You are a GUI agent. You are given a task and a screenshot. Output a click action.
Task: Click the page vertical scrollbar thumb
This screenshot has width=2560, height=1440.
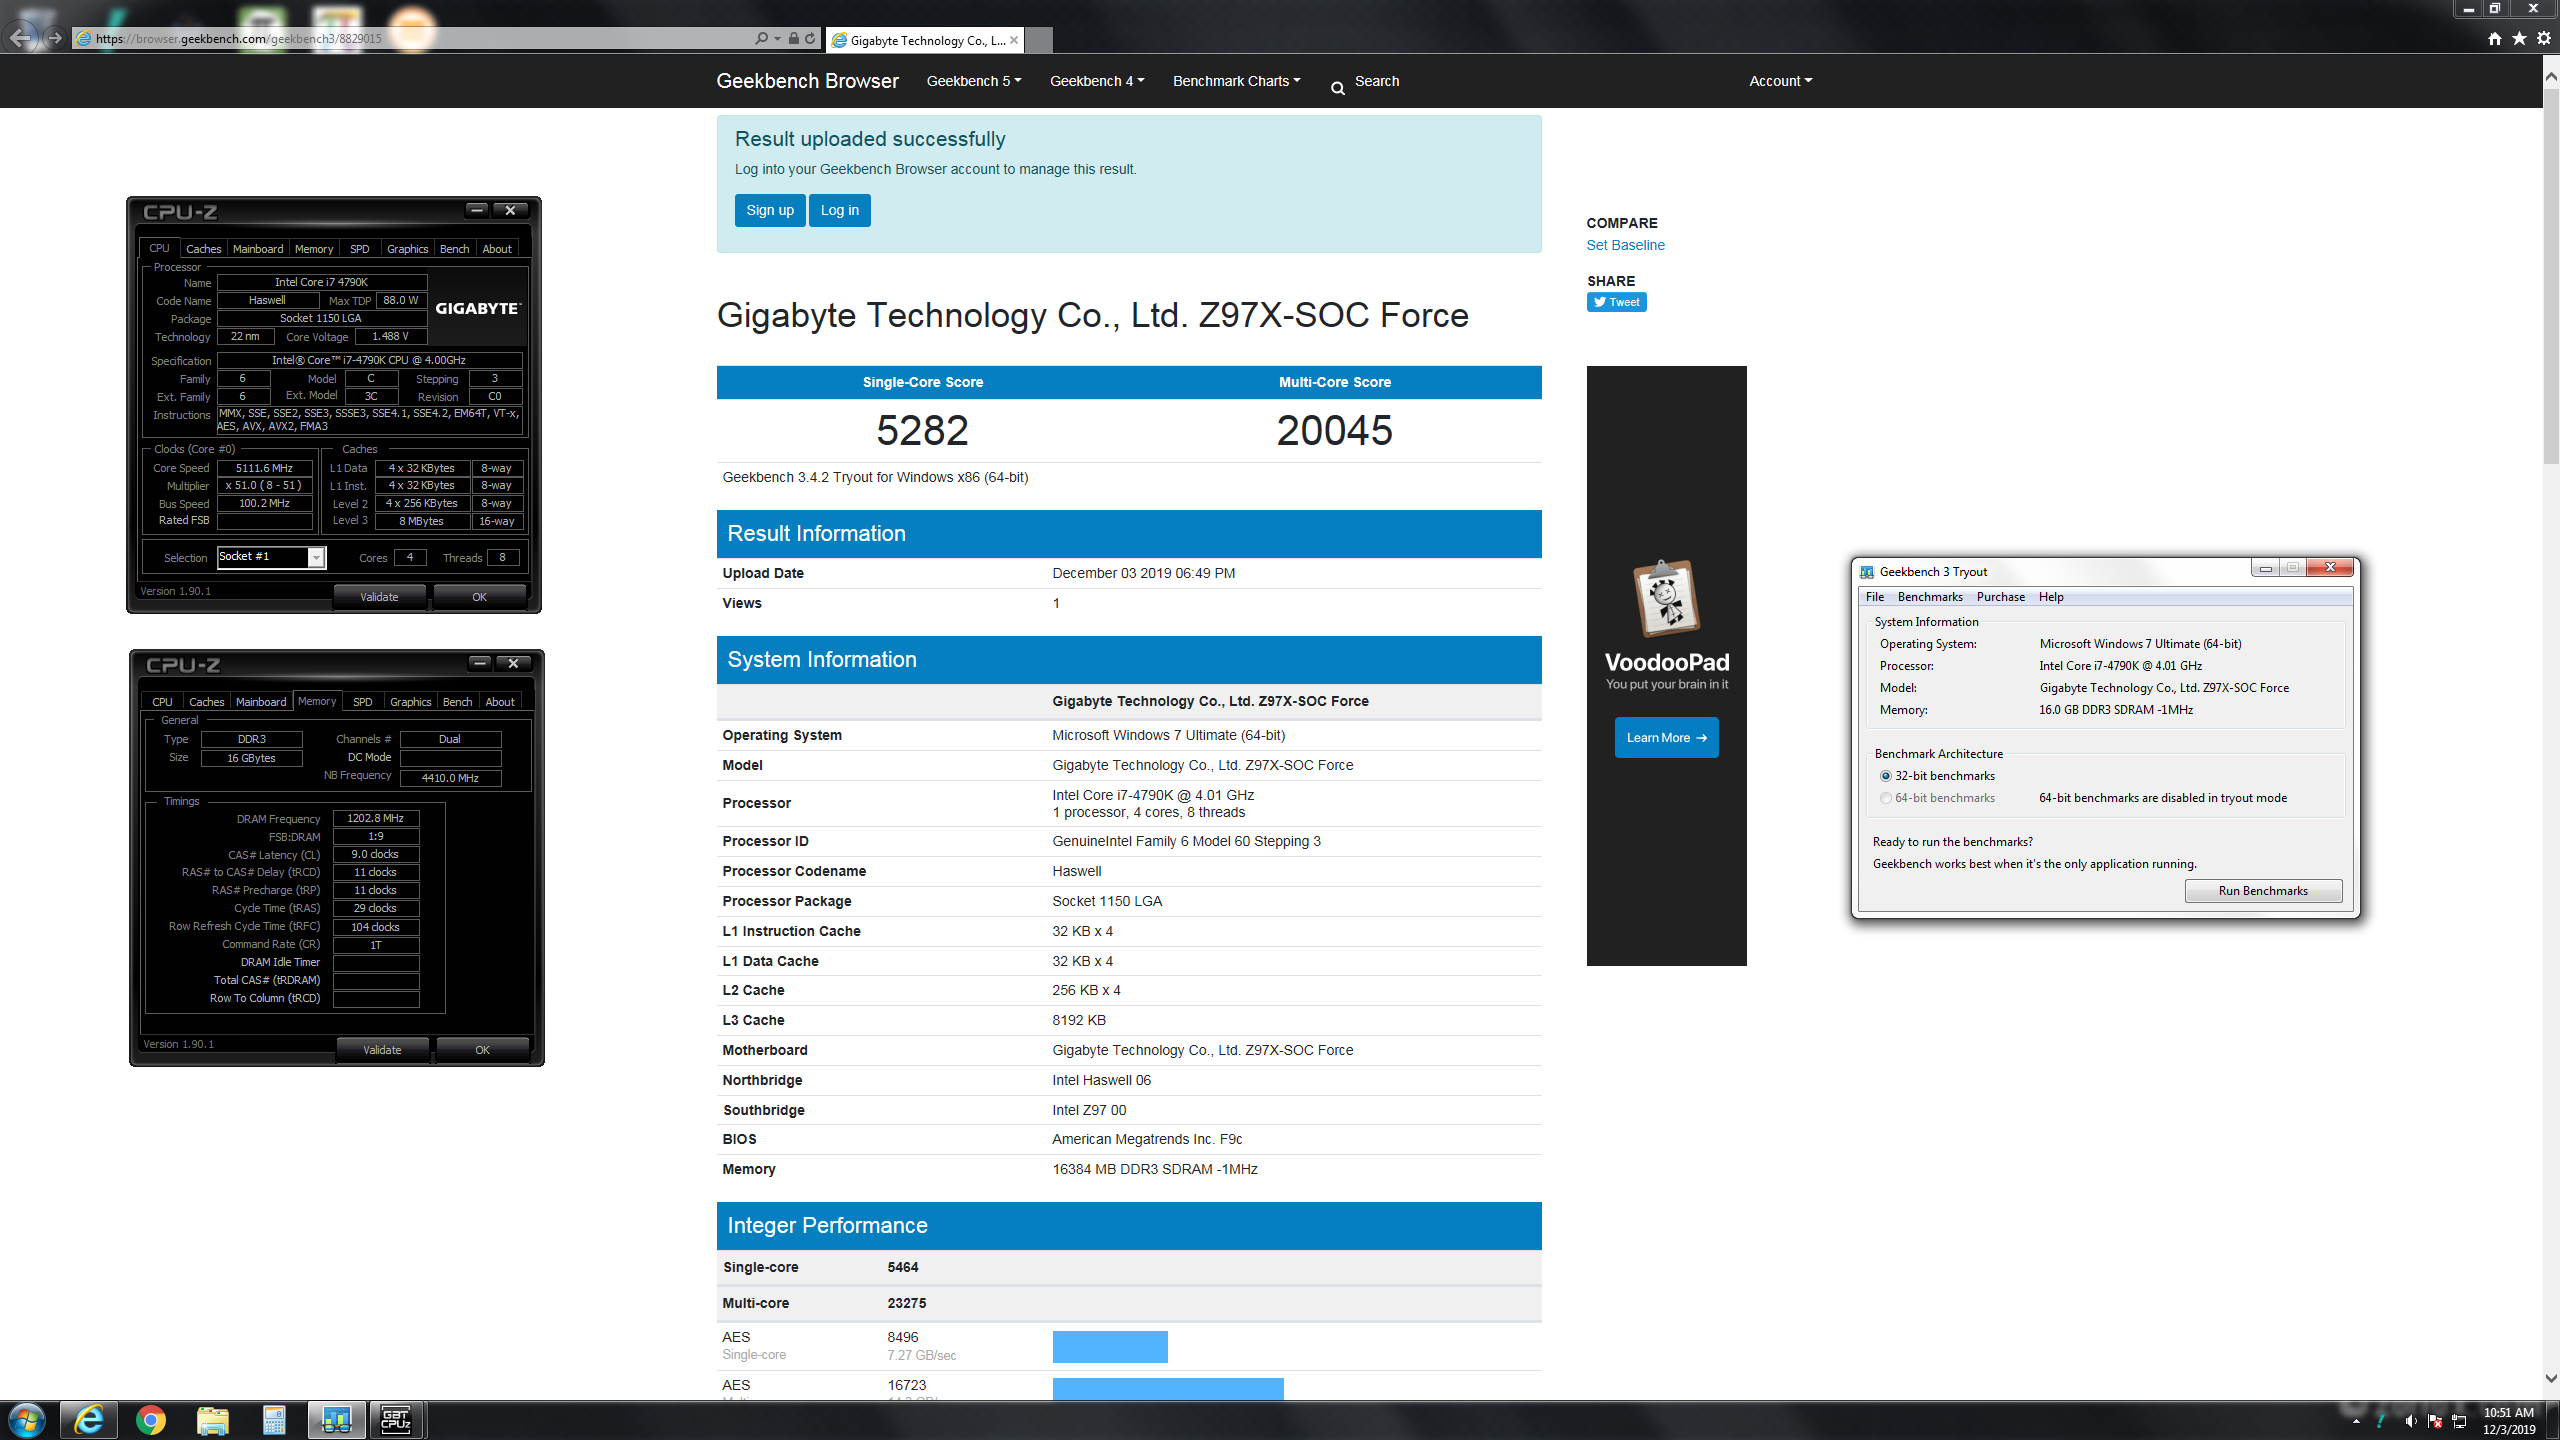click(2551, 277)
